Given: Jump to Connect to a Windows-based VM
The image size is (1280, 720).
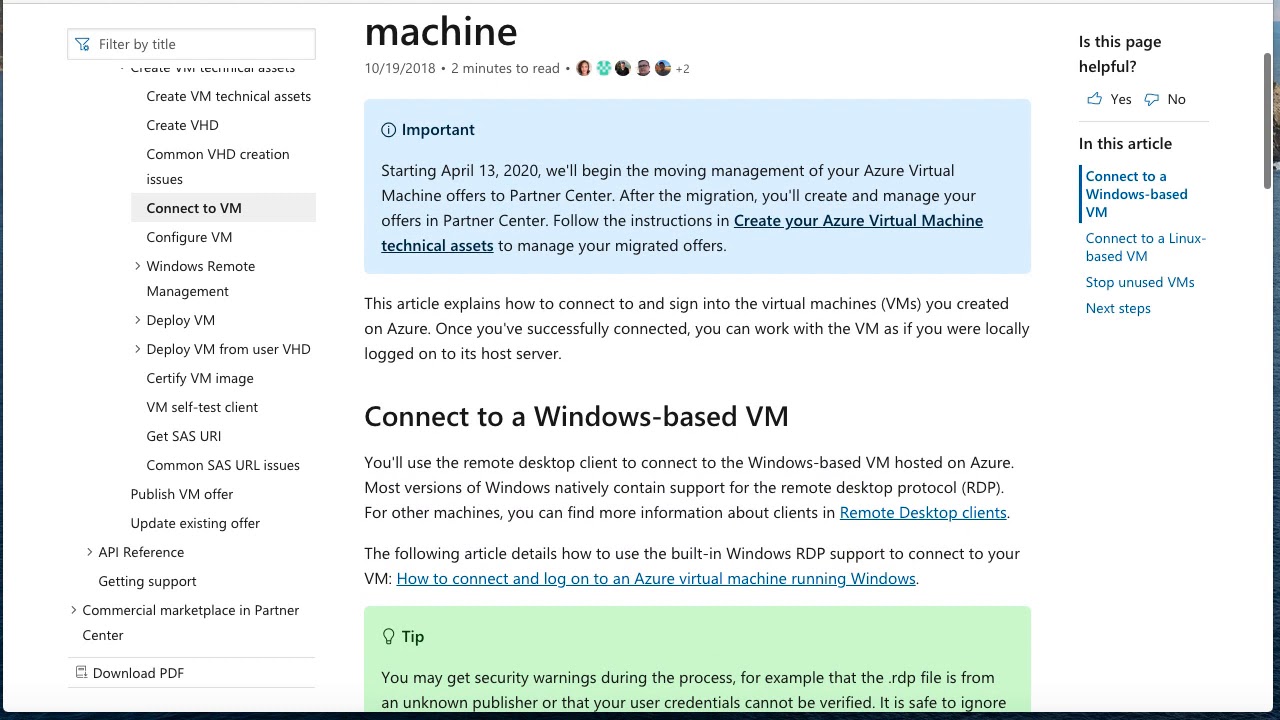Looking at the screenshot, I should click(1136, 194).
